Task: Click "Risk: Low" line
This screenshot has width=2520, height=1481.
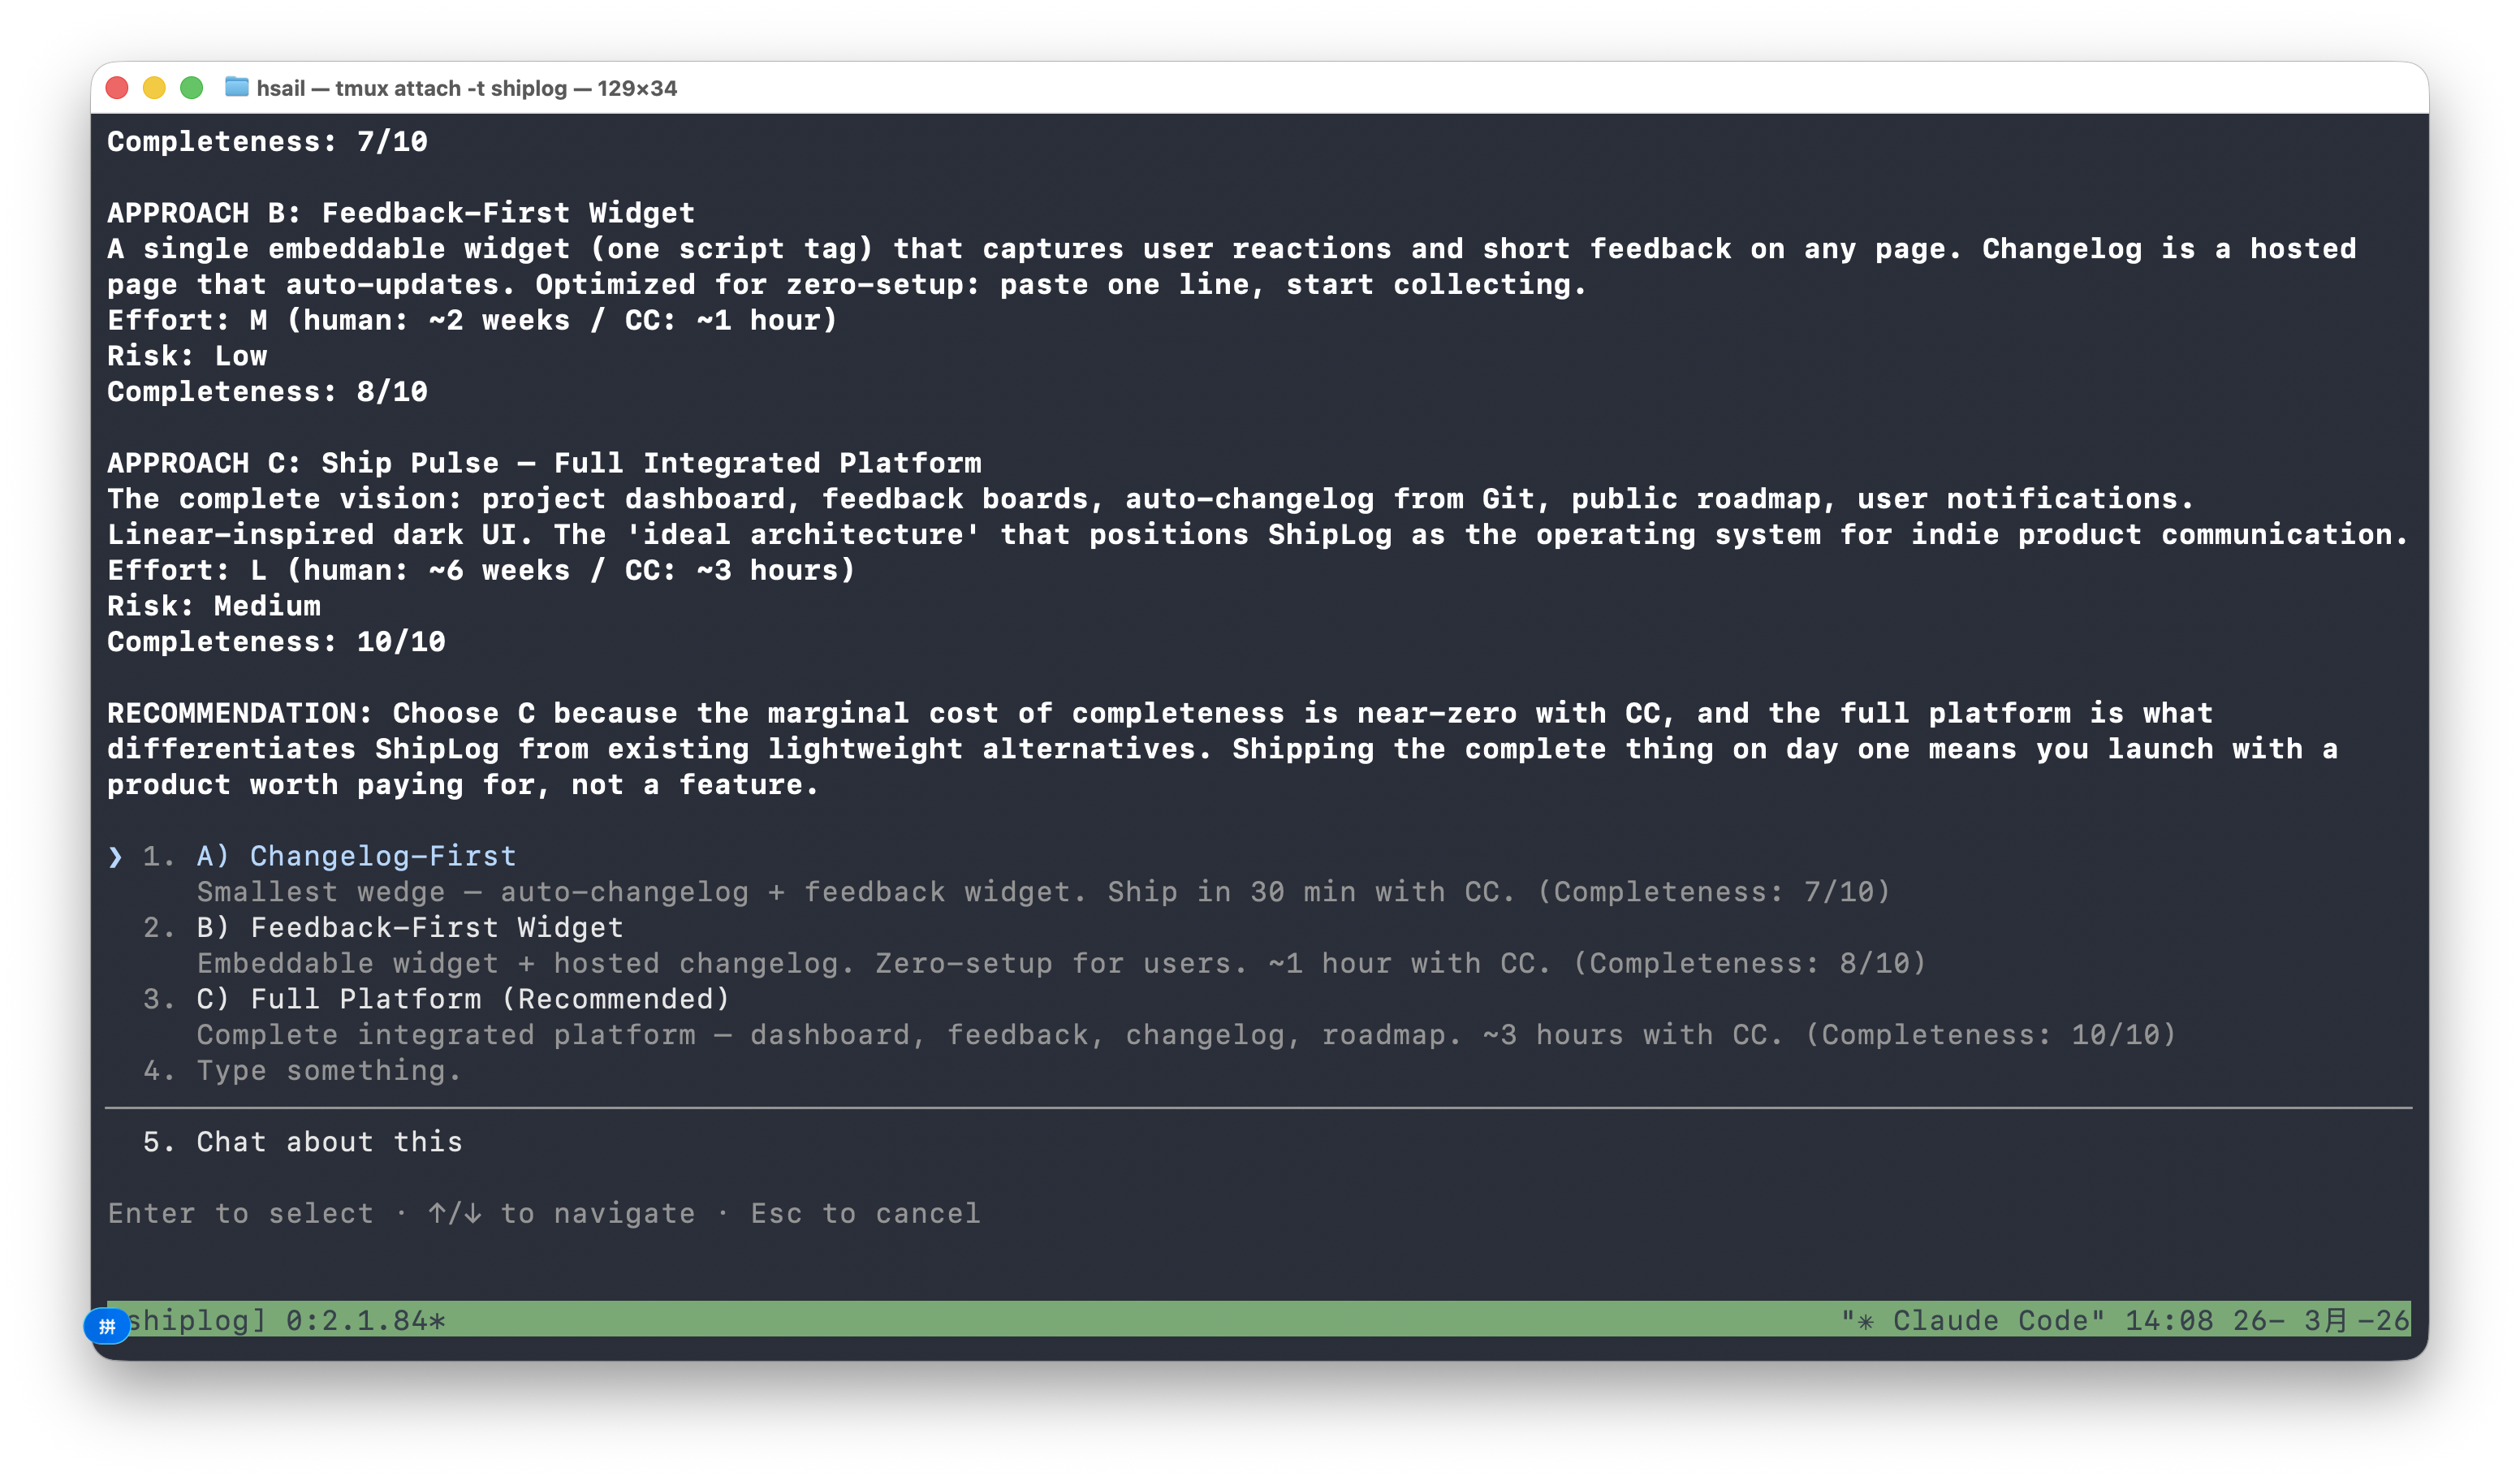Action: tap(187, 356)
